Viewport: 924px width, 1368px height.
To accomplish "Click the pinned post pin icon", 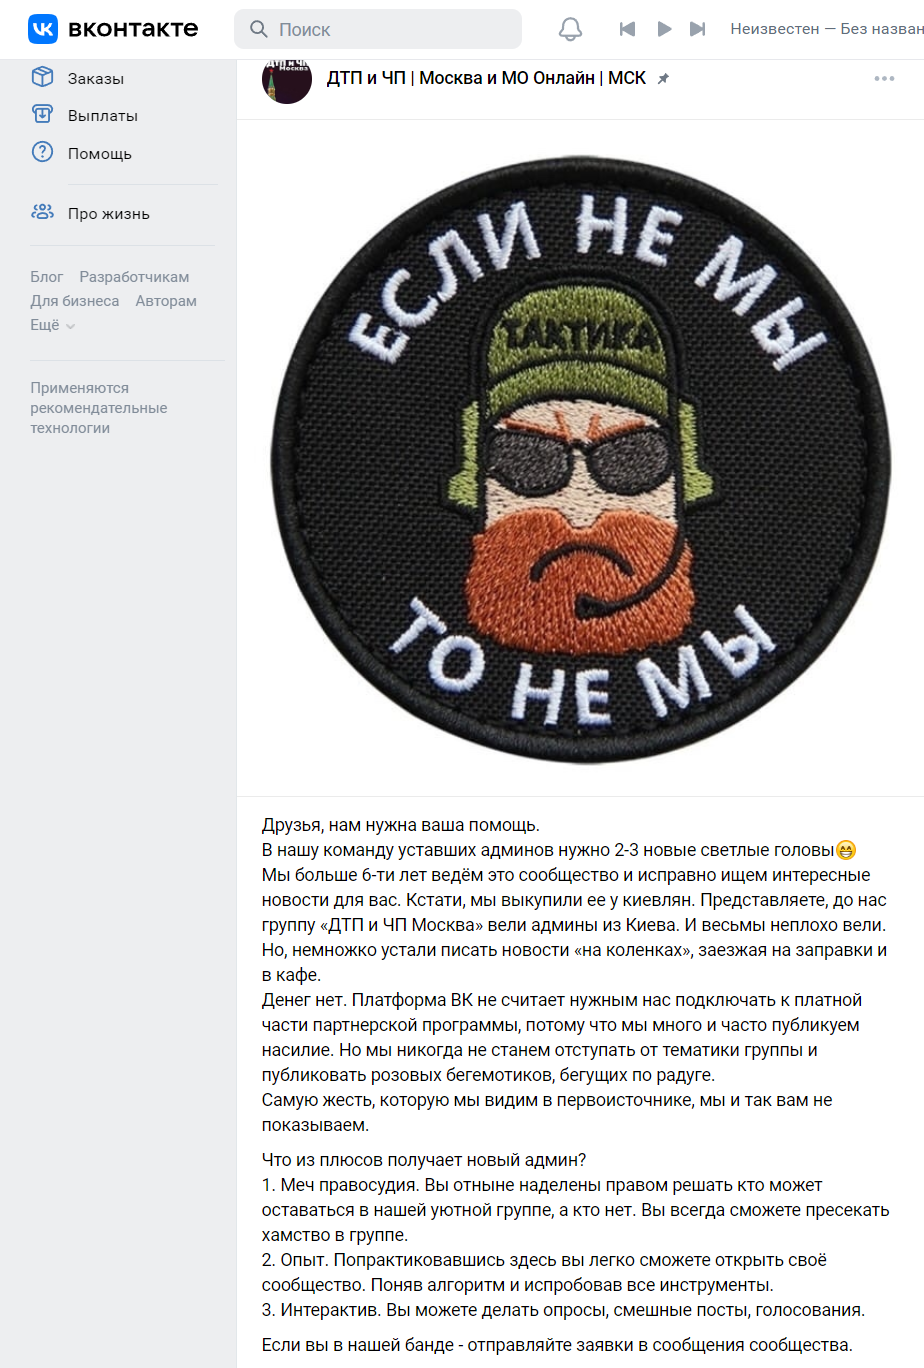I will click(x=662, y=78).
